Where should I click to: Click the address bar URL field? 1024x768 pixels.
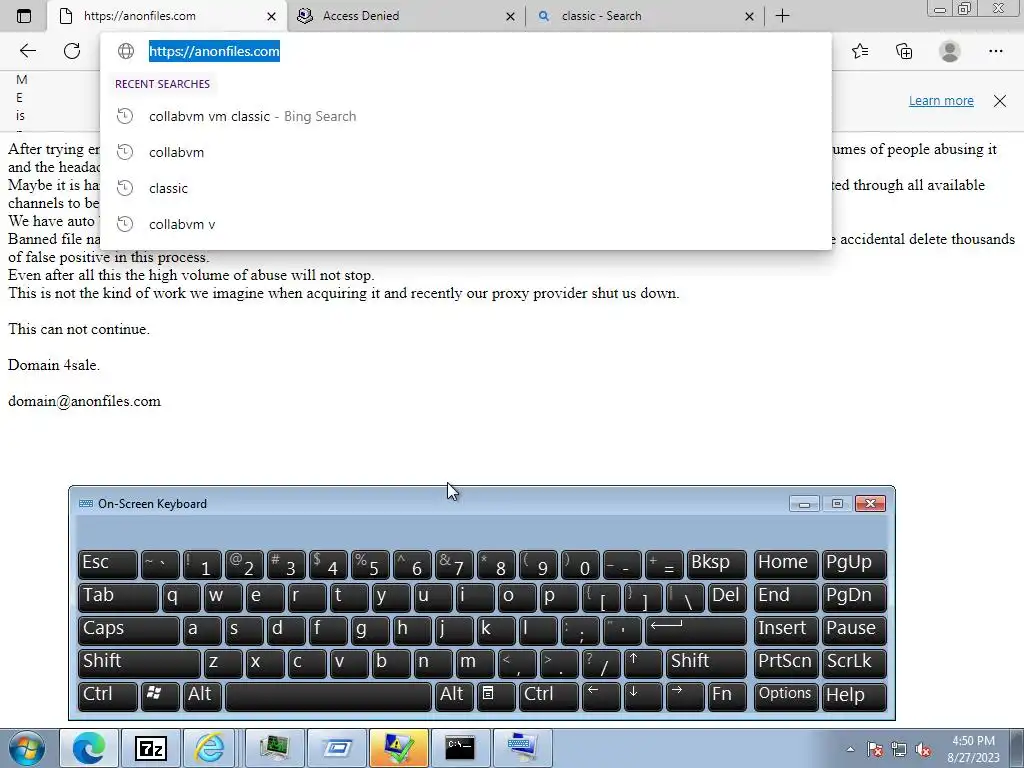[x=466, y=51]
